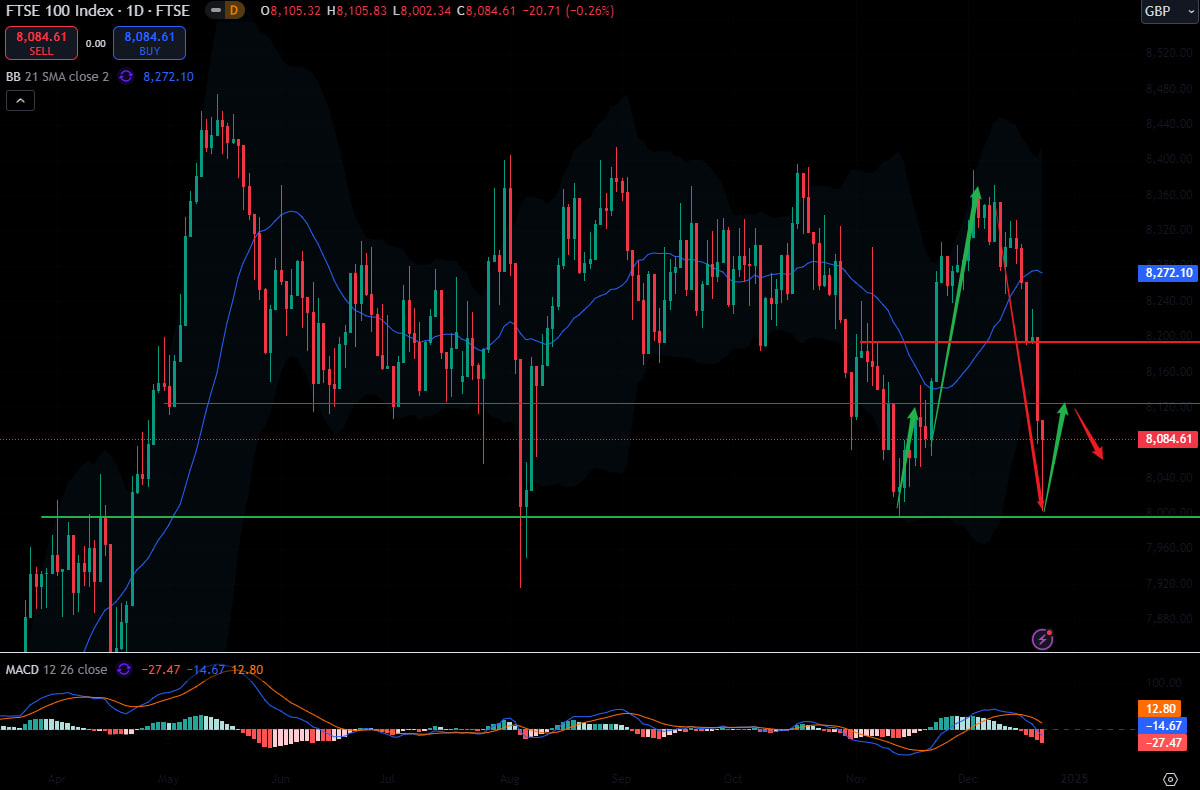This screenshot has height=790, width=1200.
Task: Click the Sep label on time axis
Action: coord(621,777)
